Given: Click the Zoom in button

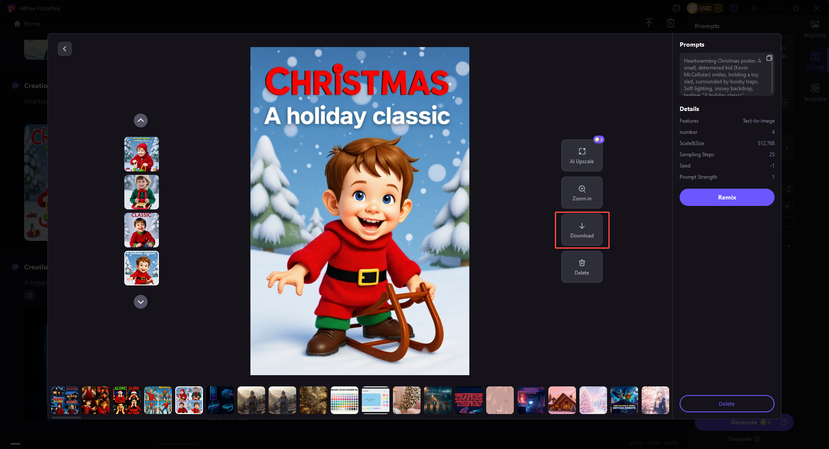Looking at the screenshot, I should pos(582,193).
